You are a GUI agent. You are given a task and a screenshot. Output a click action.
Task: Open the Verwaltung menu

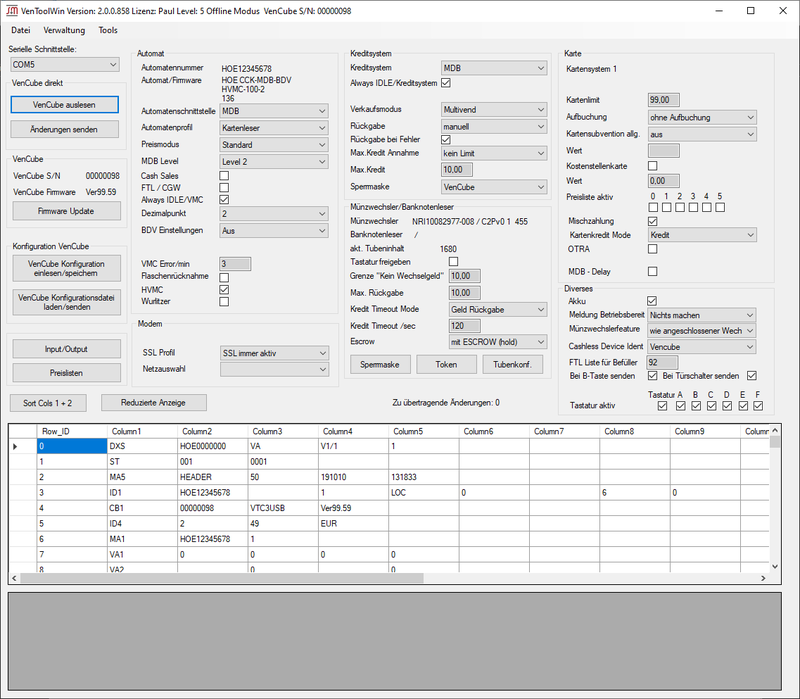pyautogui.click(x=65, y=31)
